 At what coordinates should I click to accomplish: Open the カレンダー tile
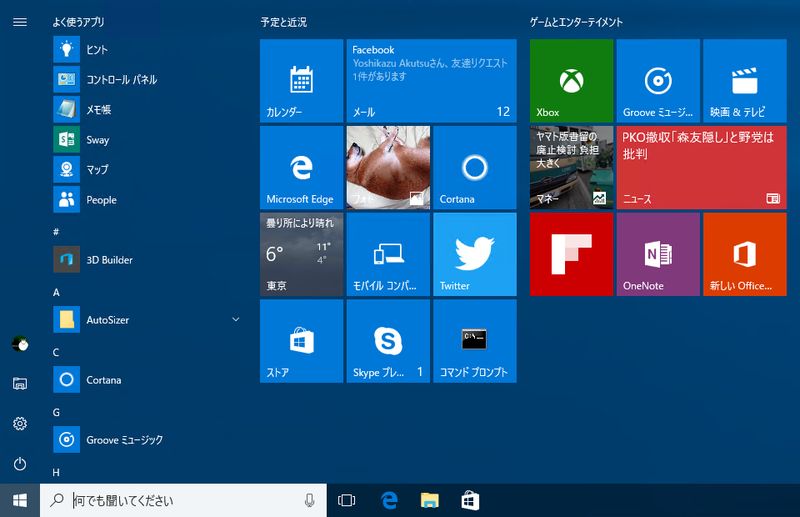[302, 81]
